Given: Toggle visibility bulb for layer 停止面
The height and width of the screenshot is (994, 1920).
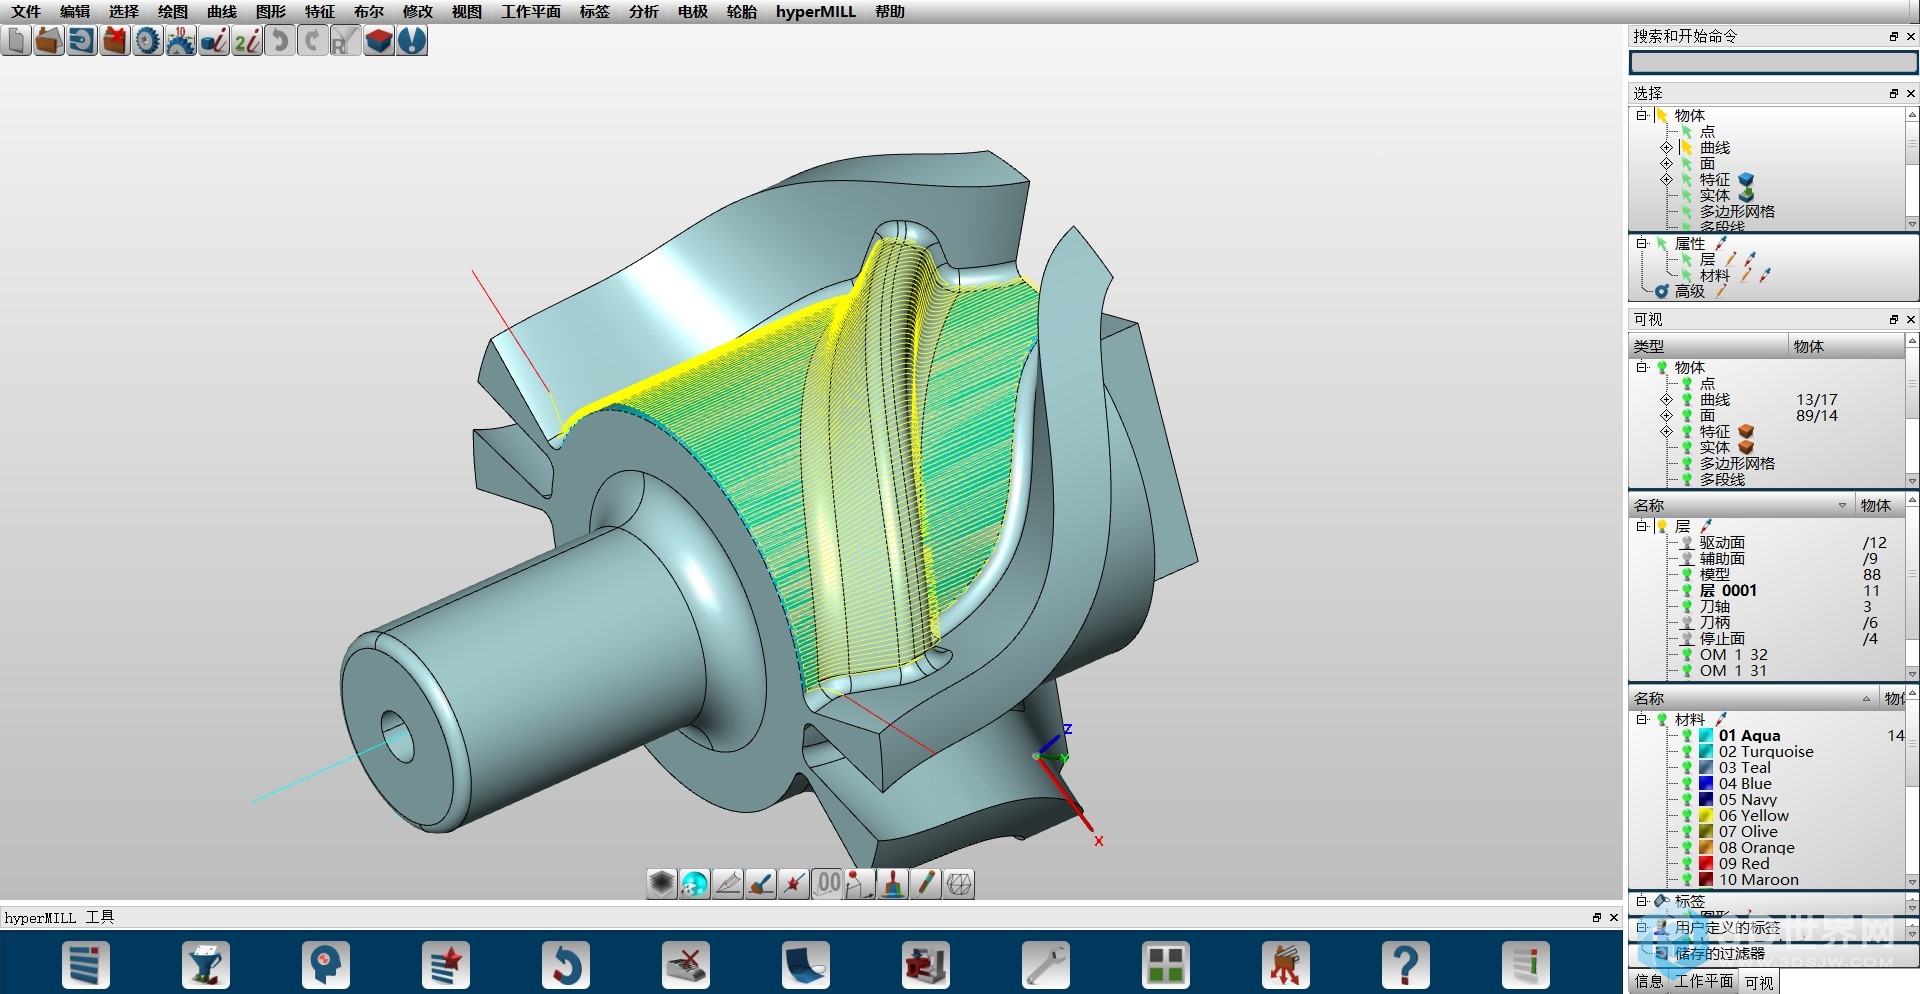Looking at the screenshot, I should (1687, 639).
